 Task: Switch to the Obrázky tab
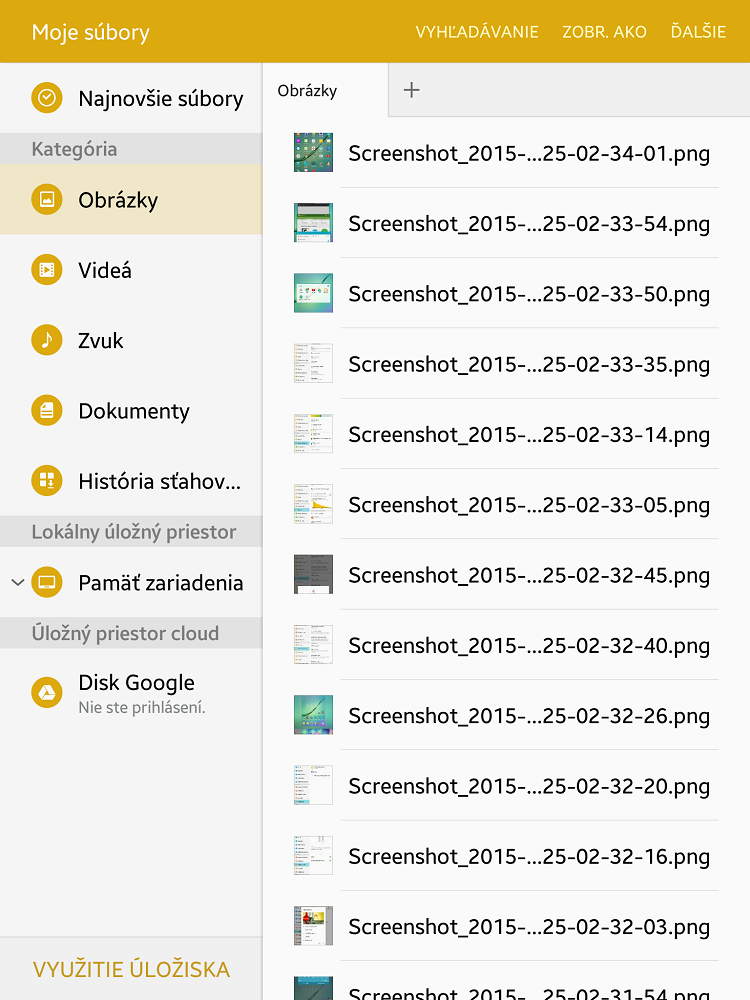[308, 91]
